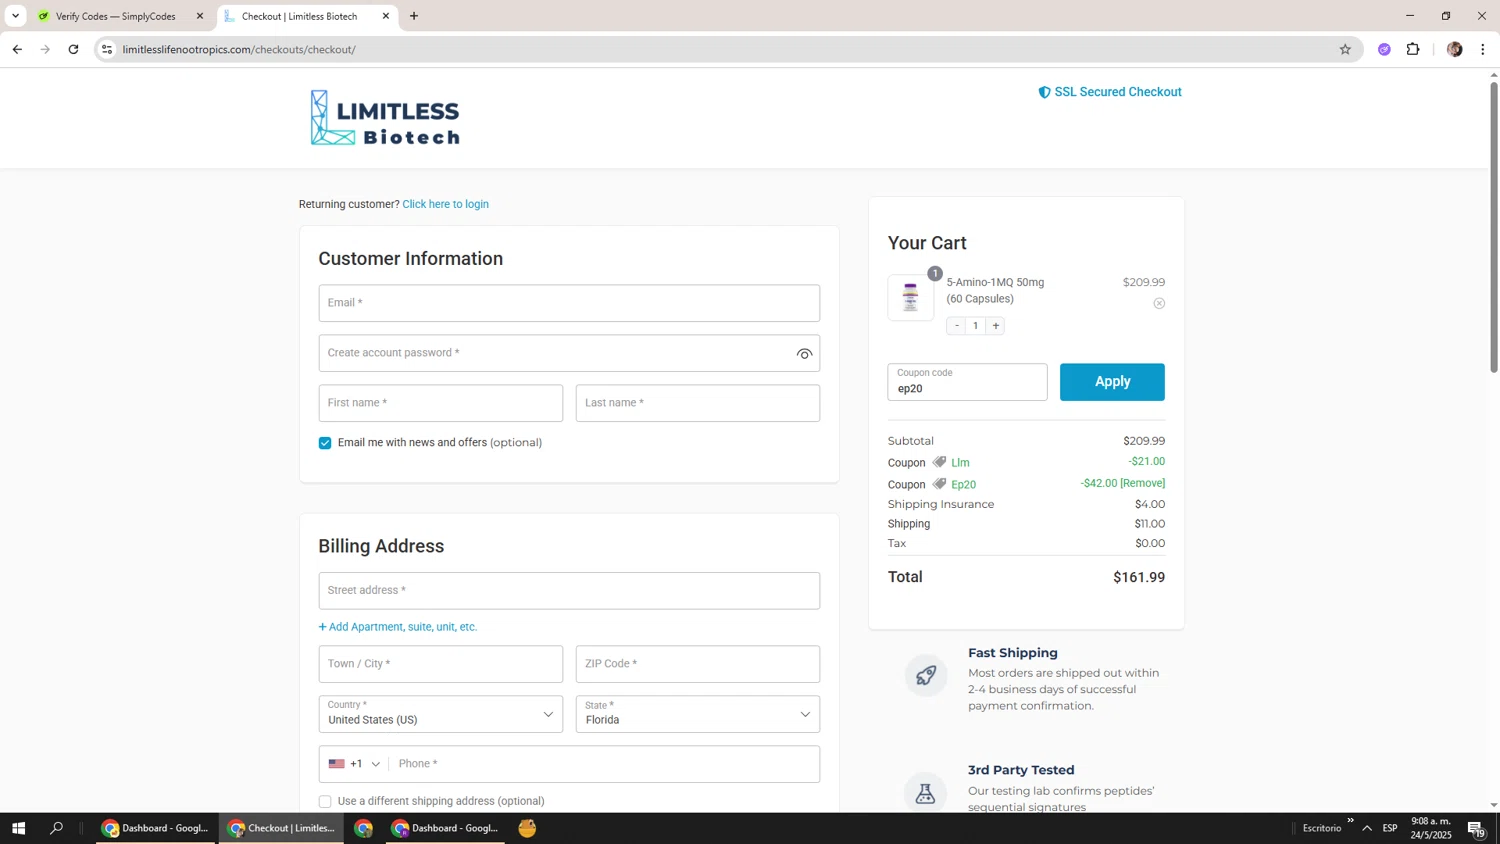The height and width of the screenshot is (844, 1500).
Task: Focus the ZIP Code field
Action: [x=697, y=664]
